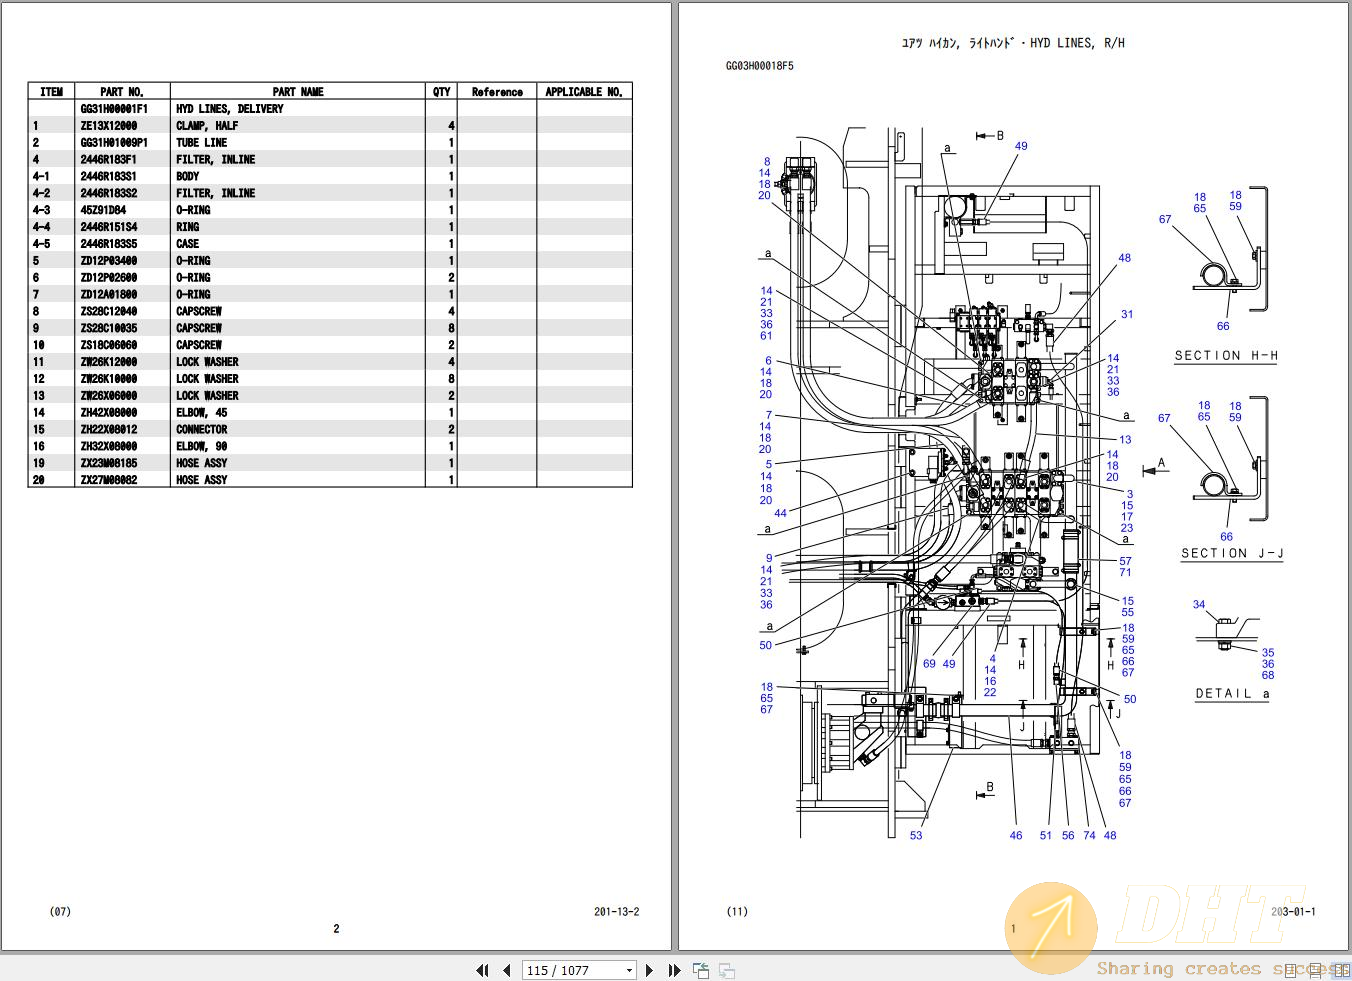The width and height of the screenshot is (1352, 981).
Task: Select part number ZW26X06000
Action: pyautogui.click(x=109, y=397)
